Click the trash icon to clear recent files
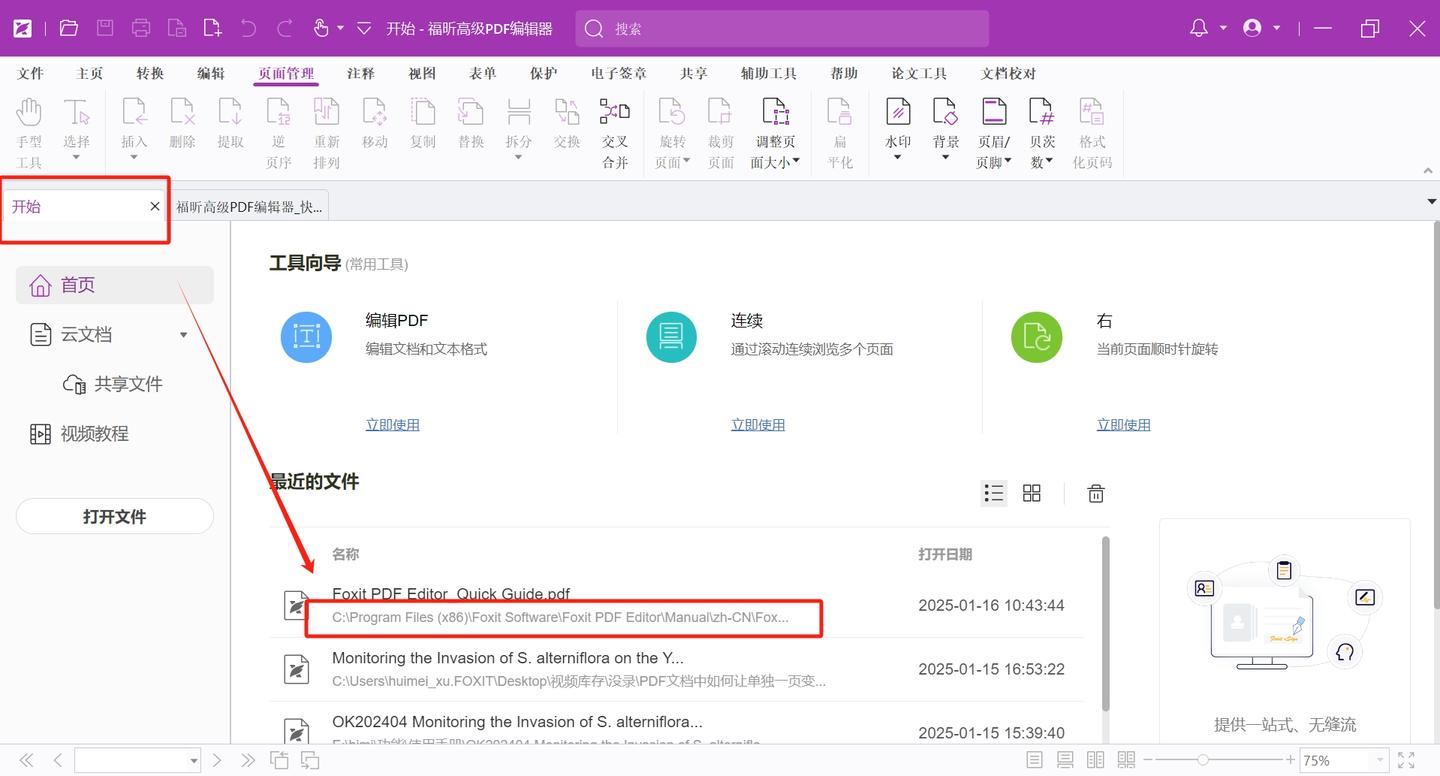Image resolution: width=1440 pixels, height=776 pixels. pos(1096,493)
